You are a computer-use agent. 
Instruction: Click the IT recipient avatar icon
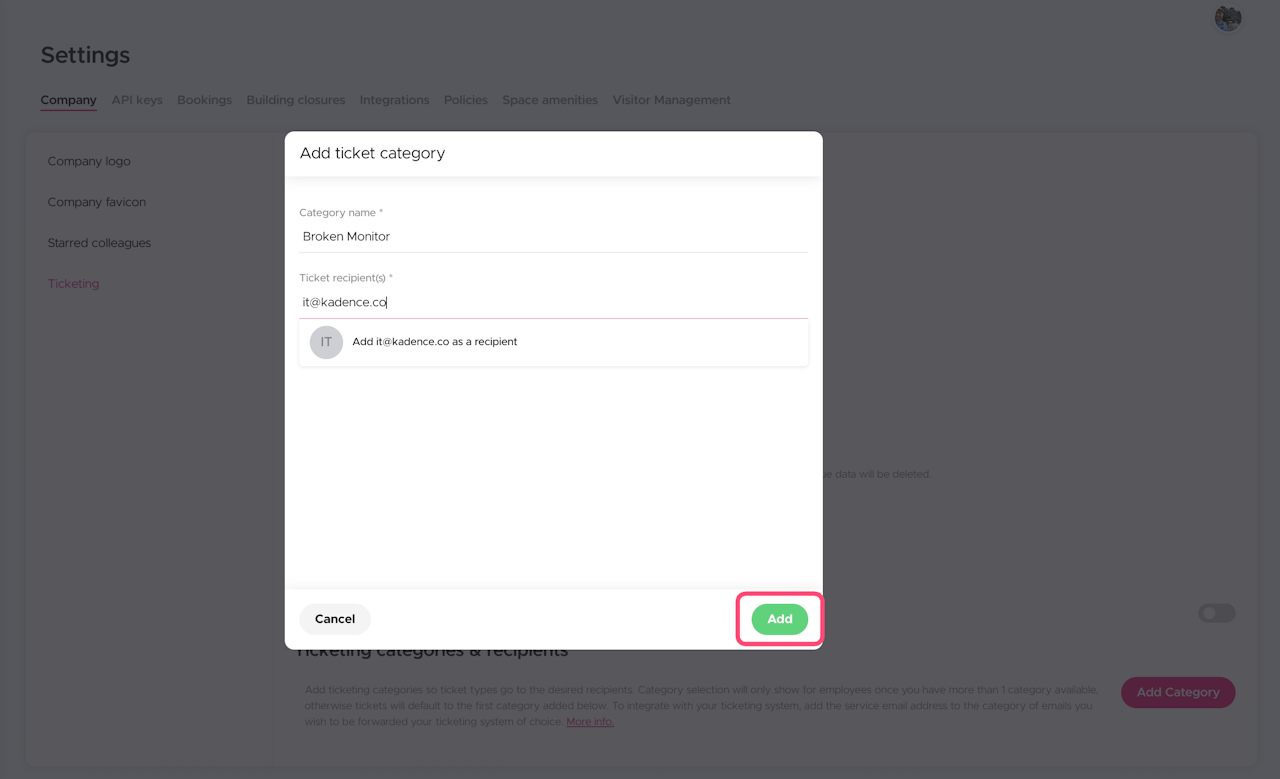[326, 342]
